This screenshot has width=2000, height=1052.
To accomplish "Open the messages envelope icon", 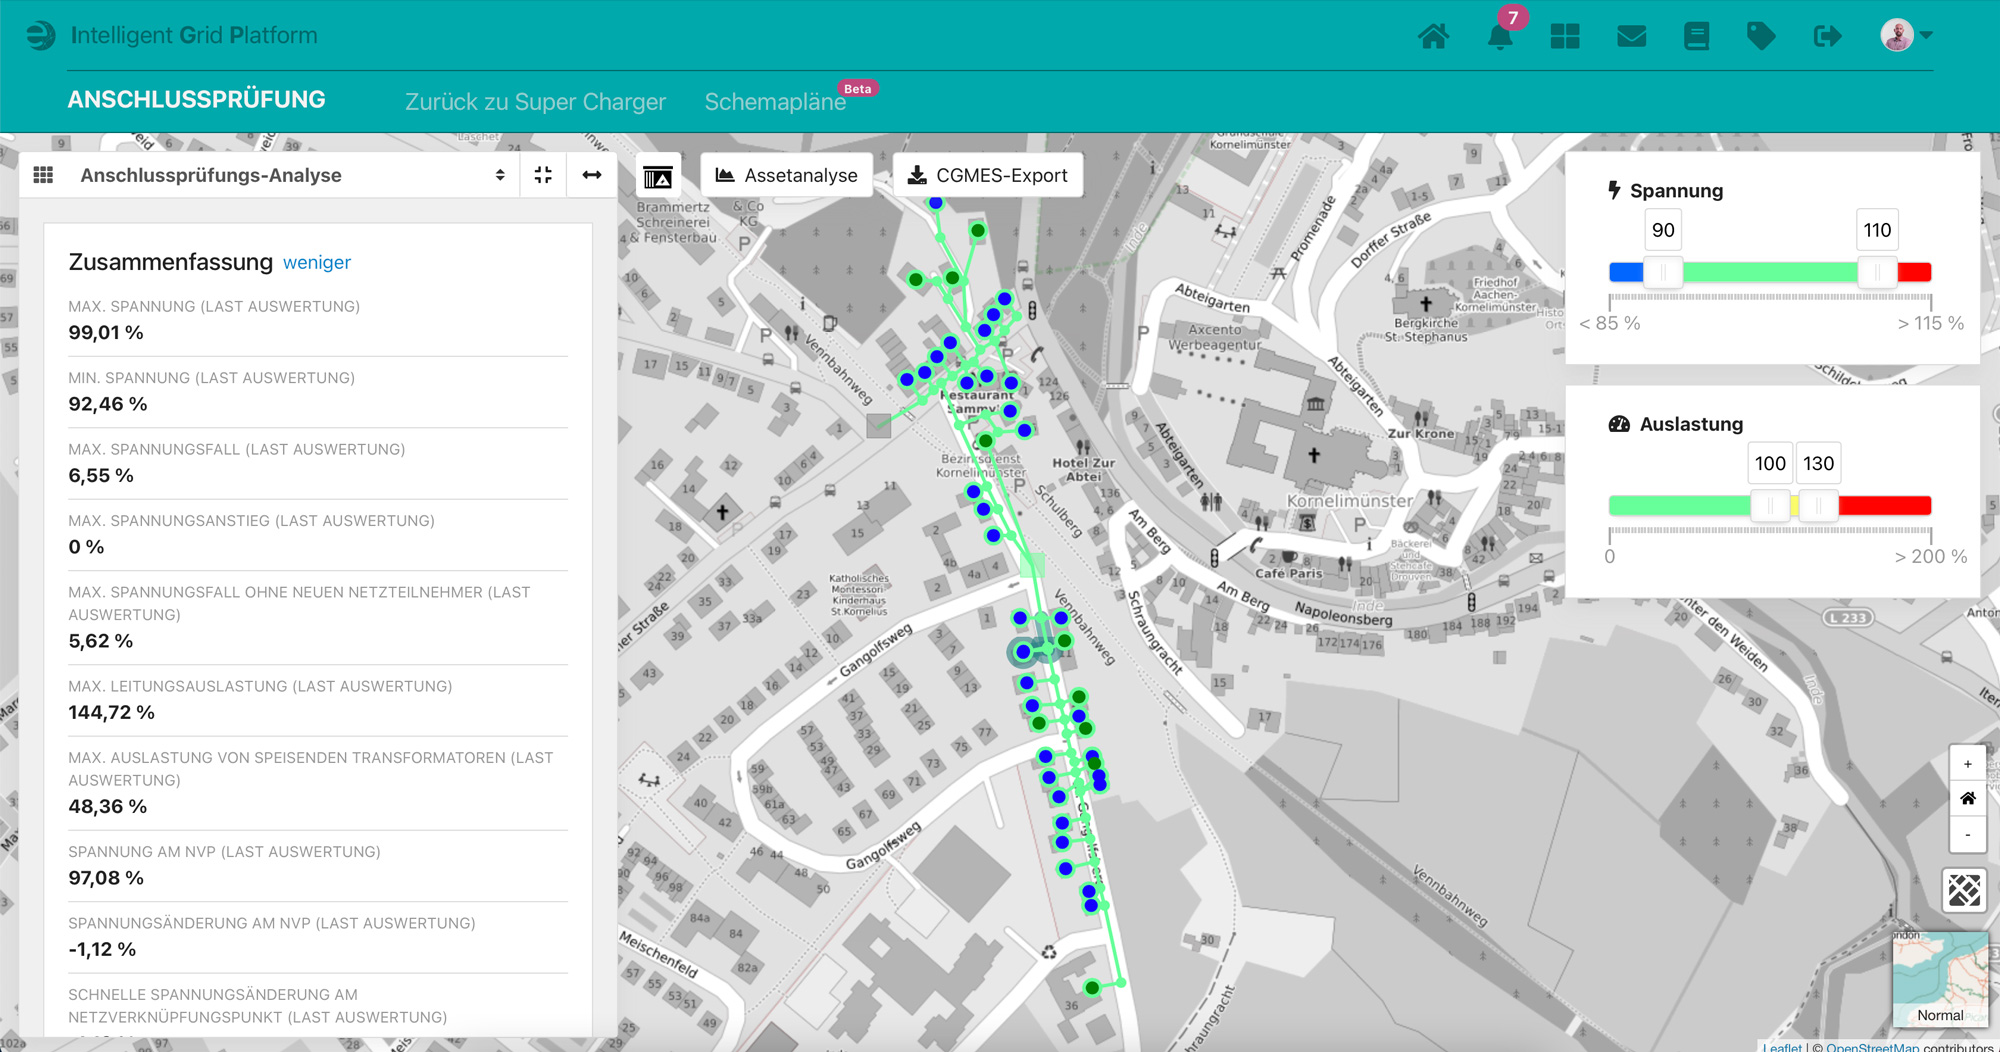I will pyautogui.click(x=1630, y=35).
